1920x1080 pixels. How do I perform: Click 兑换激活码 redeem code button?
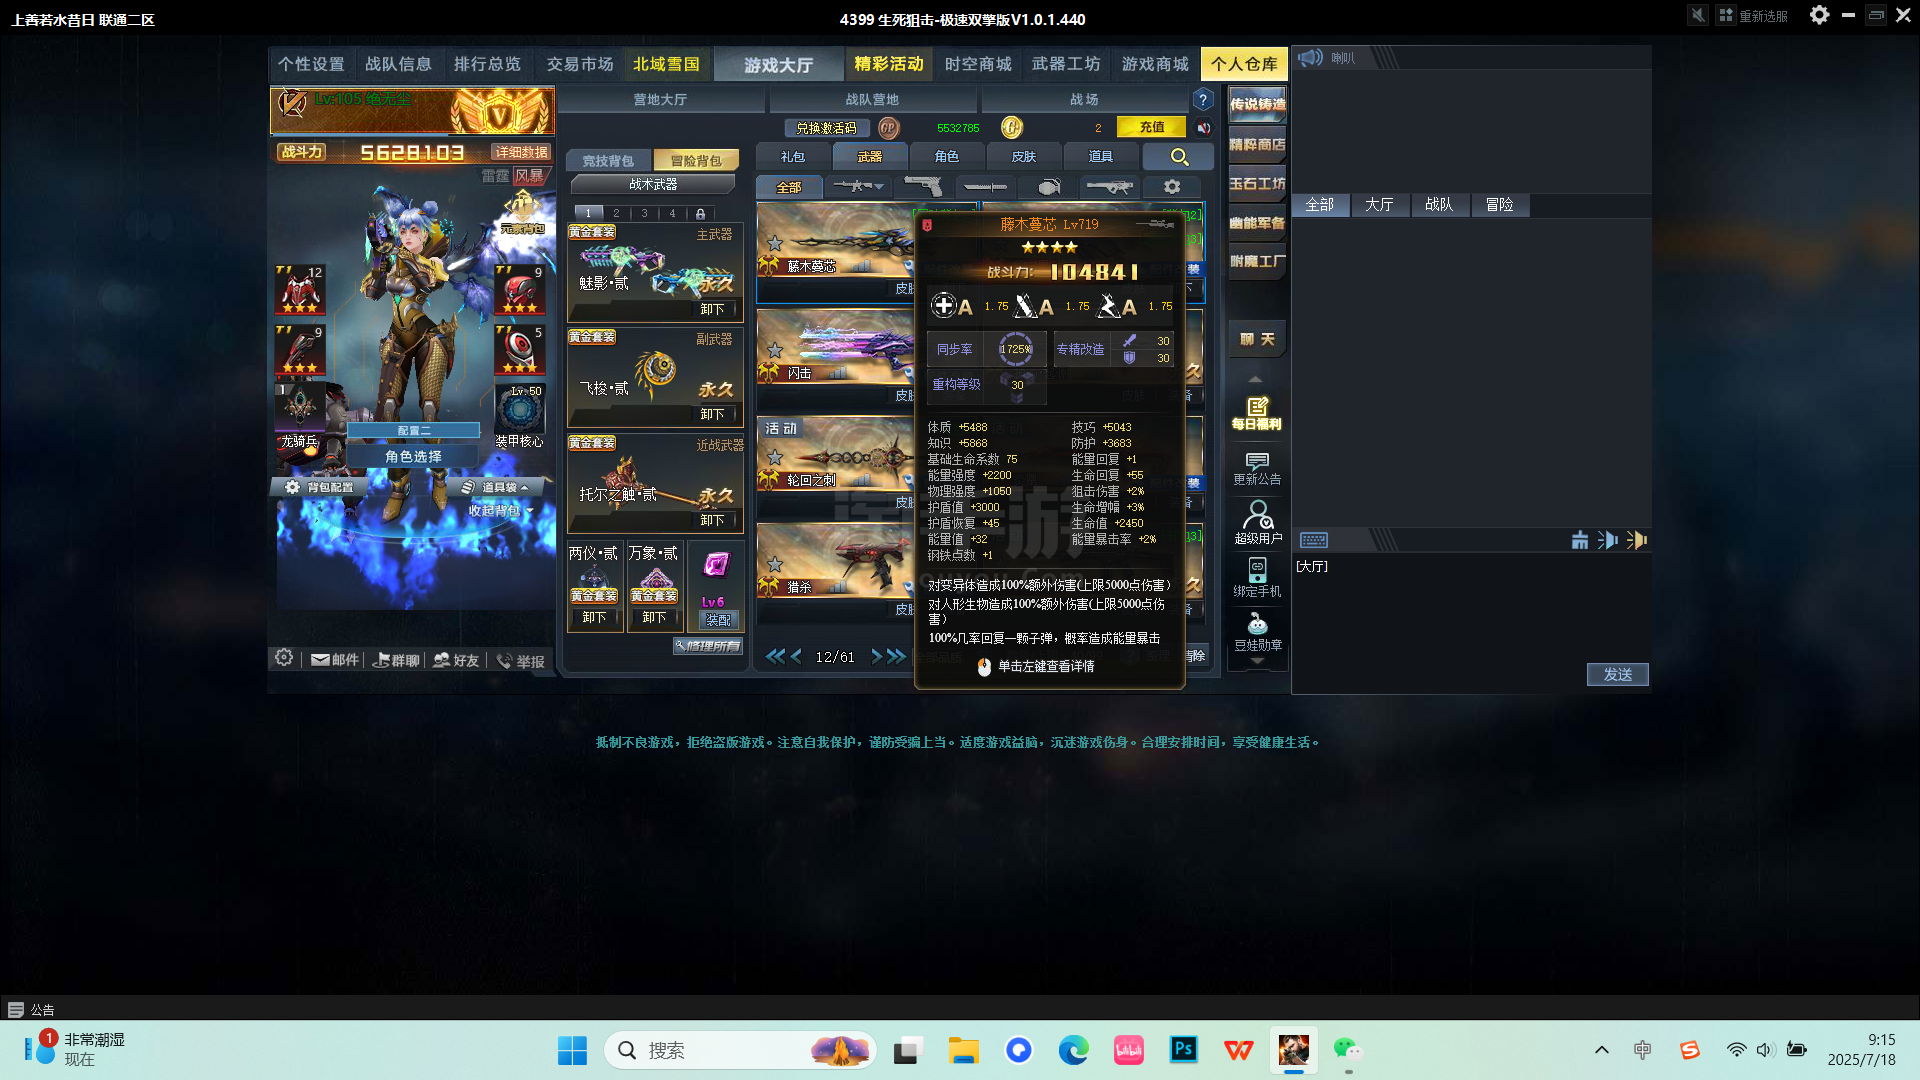point(827,128)
